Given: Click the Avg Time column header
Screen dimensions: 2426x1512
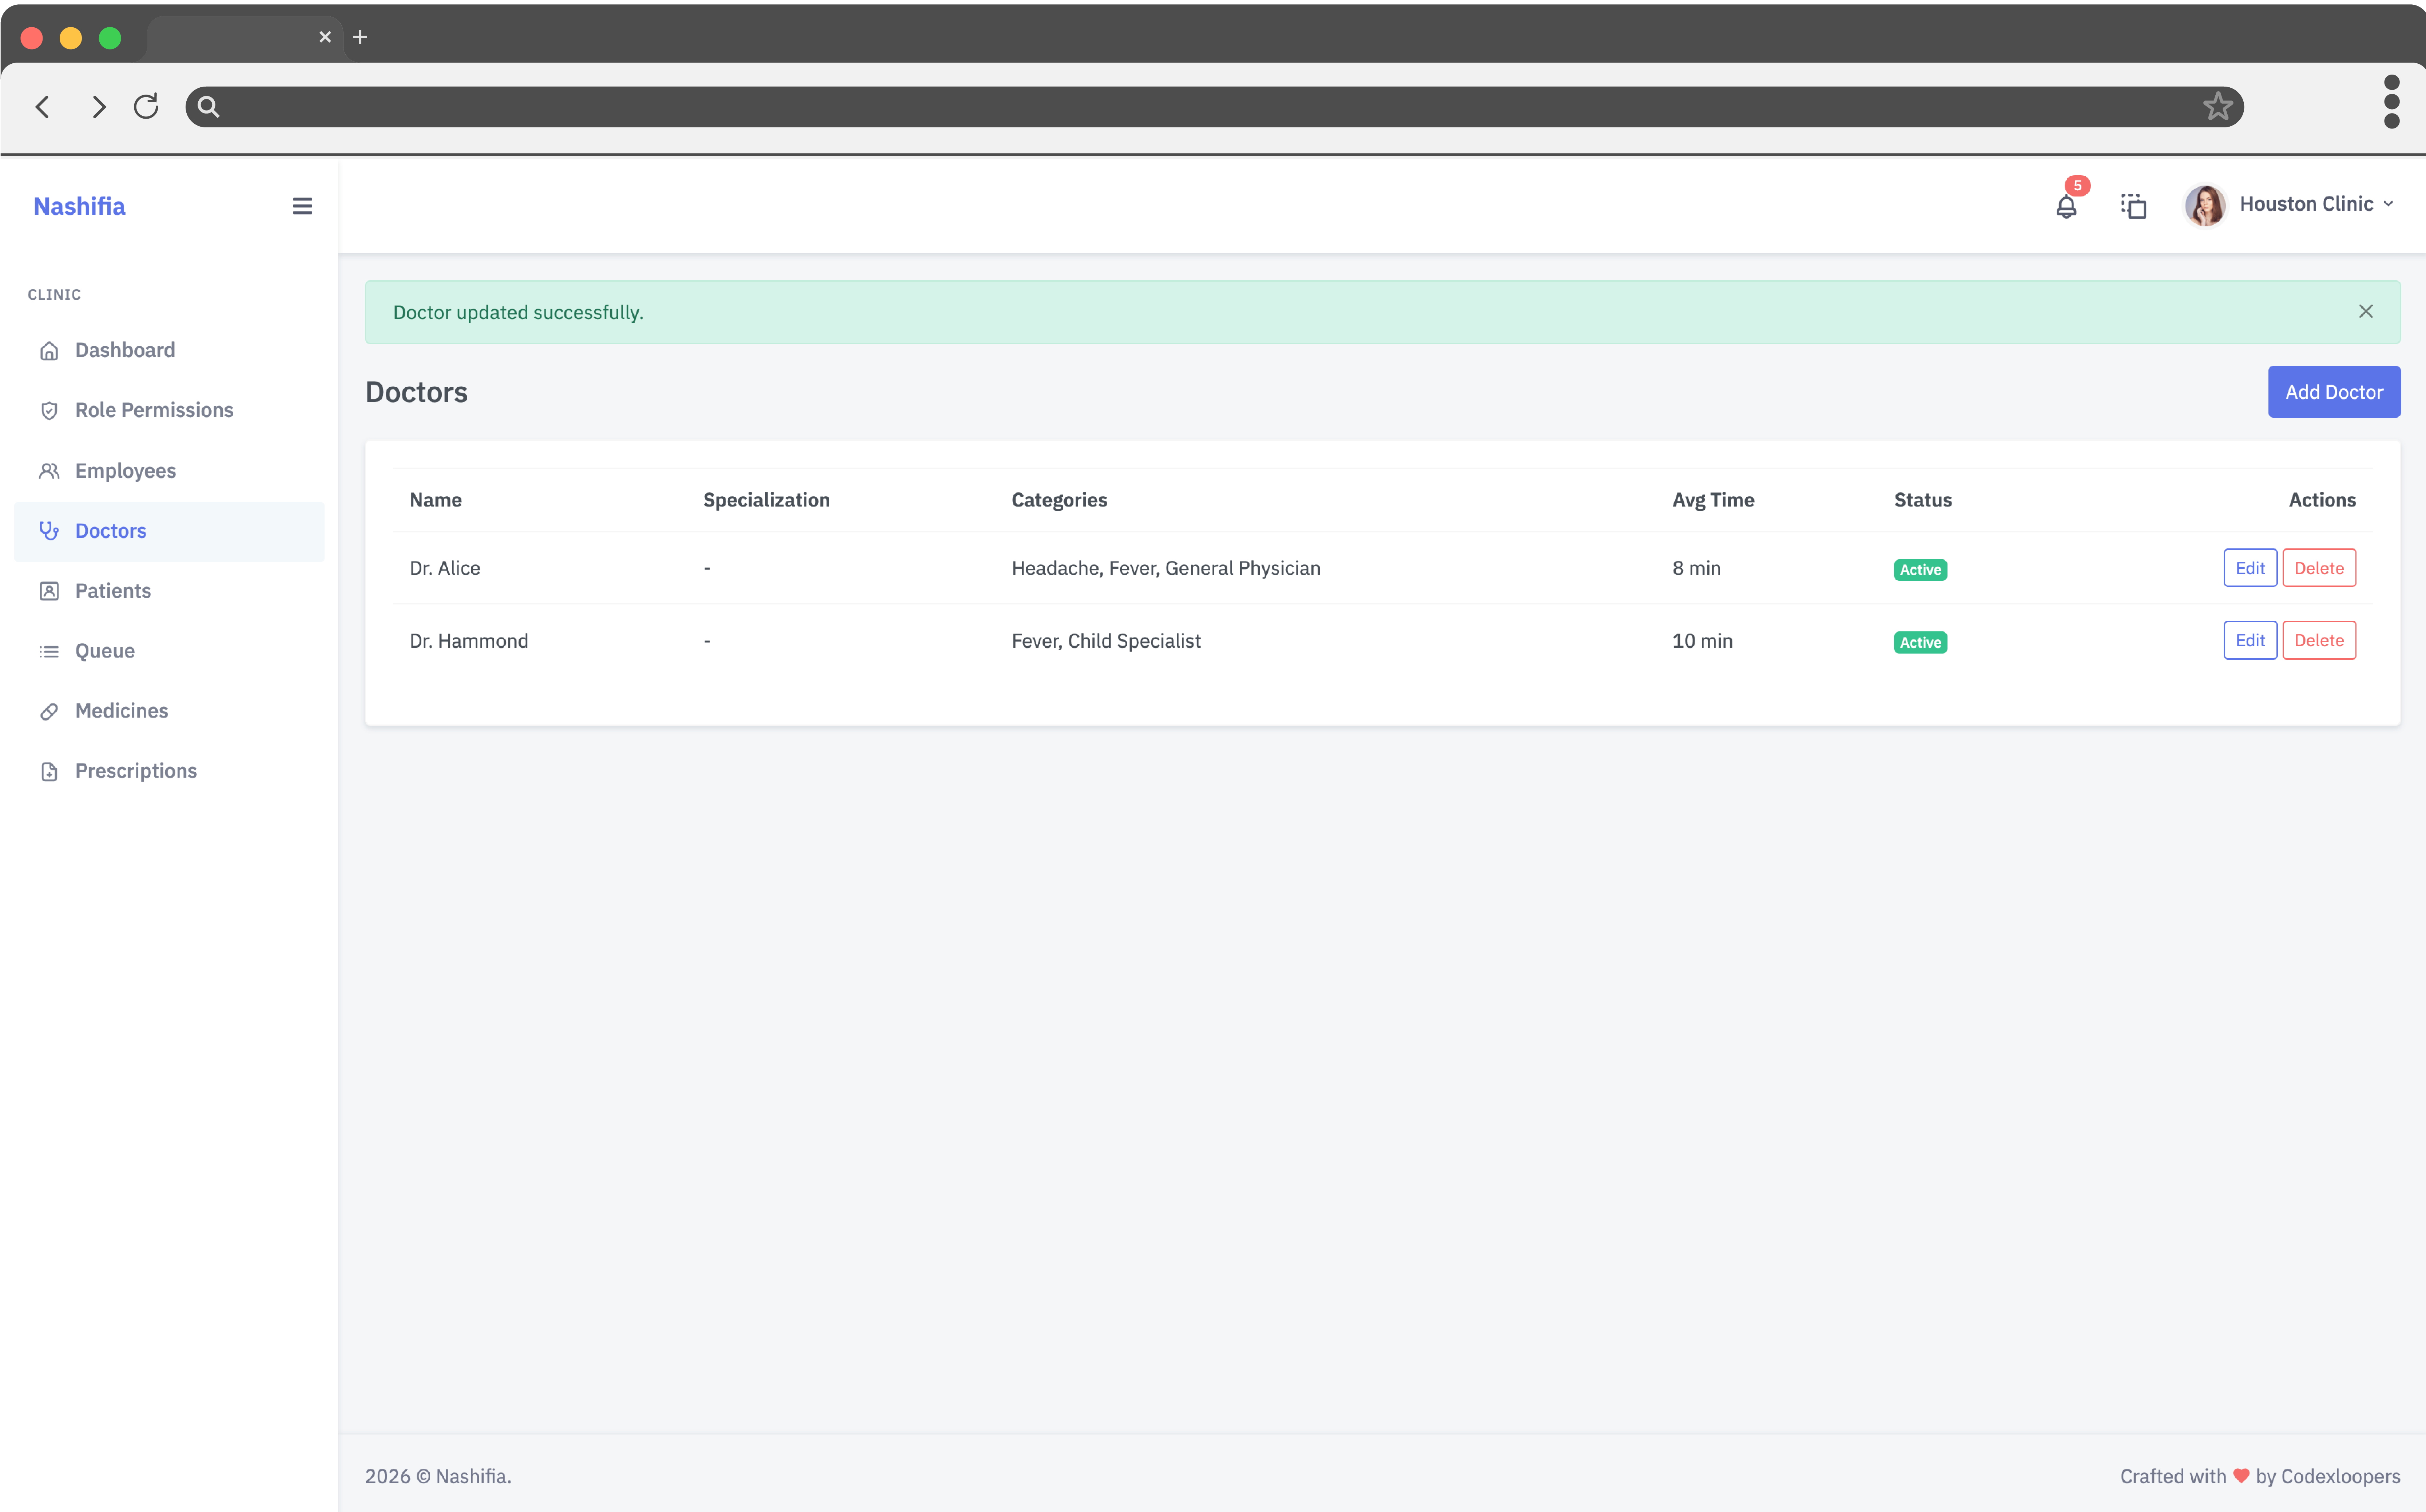Looking at the screenshot, I should pyautogui.click(x=1713, y=500).
